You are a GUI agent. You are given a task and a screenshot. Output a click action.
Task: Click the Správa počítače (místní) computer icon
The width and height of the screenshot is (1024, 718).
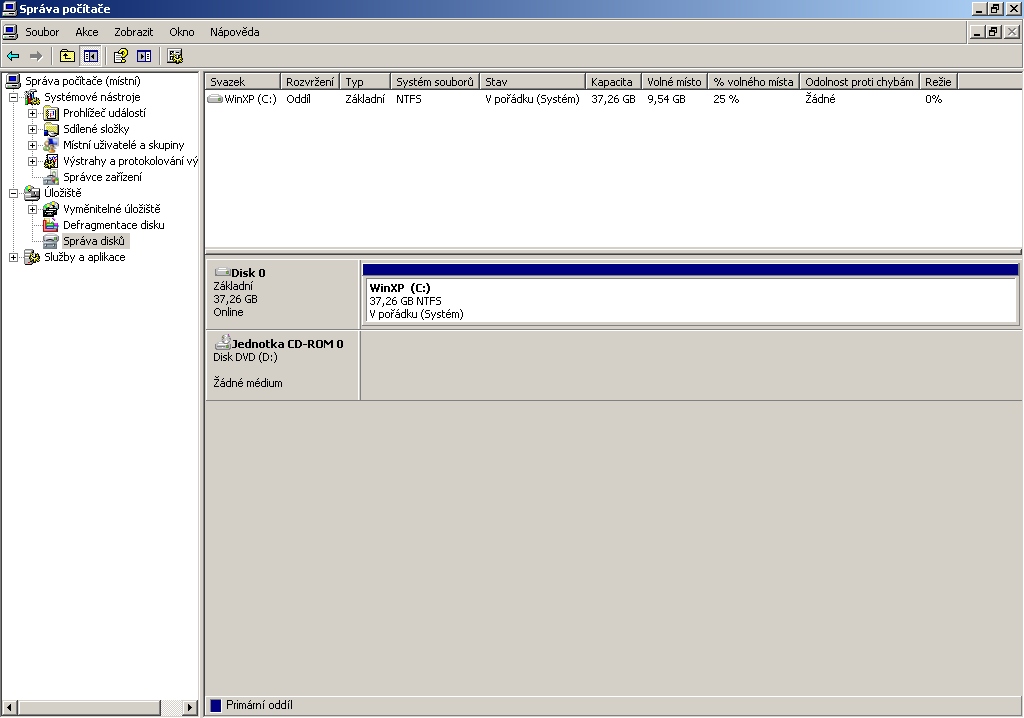13,81
